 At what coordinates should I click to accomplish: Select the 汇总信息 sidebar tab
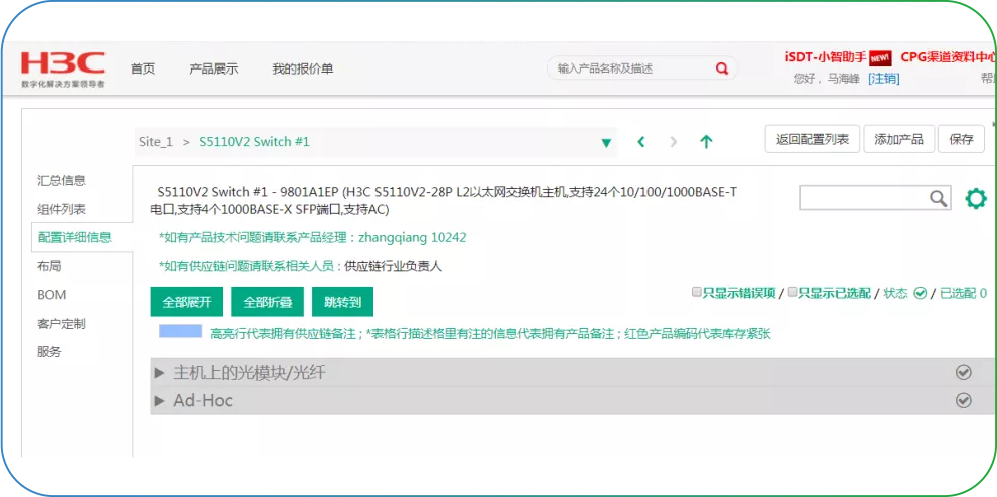click(x=61, y=180)
